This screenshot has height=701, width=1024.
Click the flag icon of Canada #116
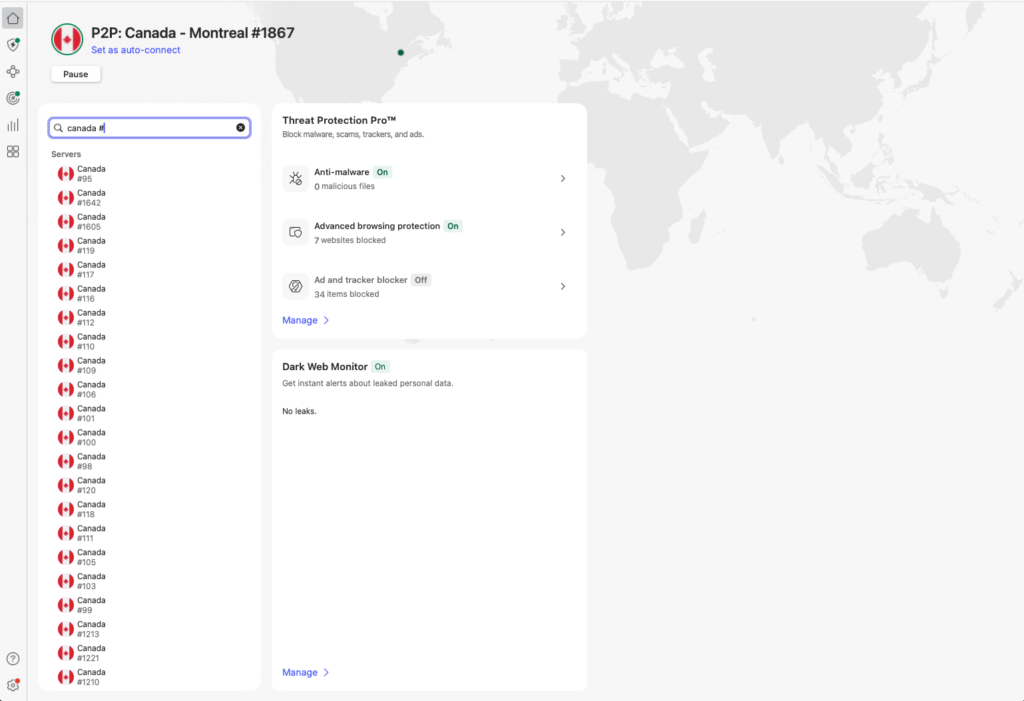point(65,293)
